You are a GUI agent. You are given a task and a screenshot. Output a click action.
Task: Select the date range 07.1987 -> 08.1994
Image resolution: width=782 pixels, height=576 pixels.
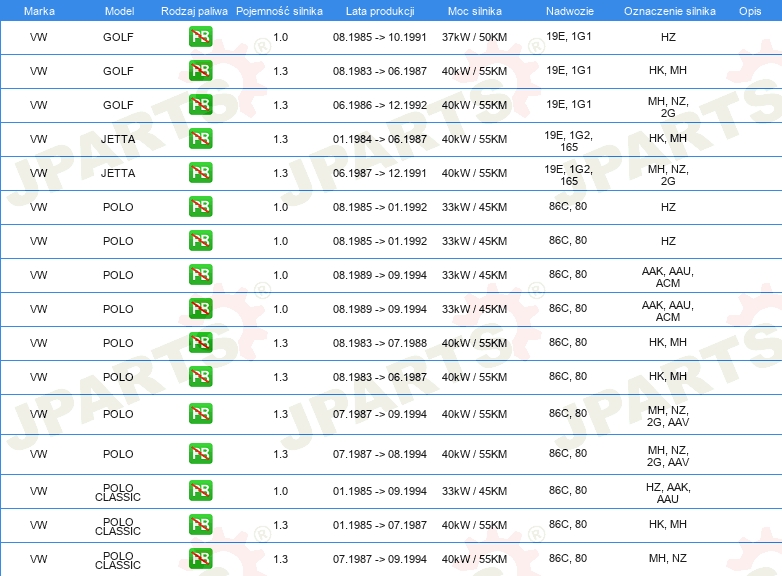[380, 454]
